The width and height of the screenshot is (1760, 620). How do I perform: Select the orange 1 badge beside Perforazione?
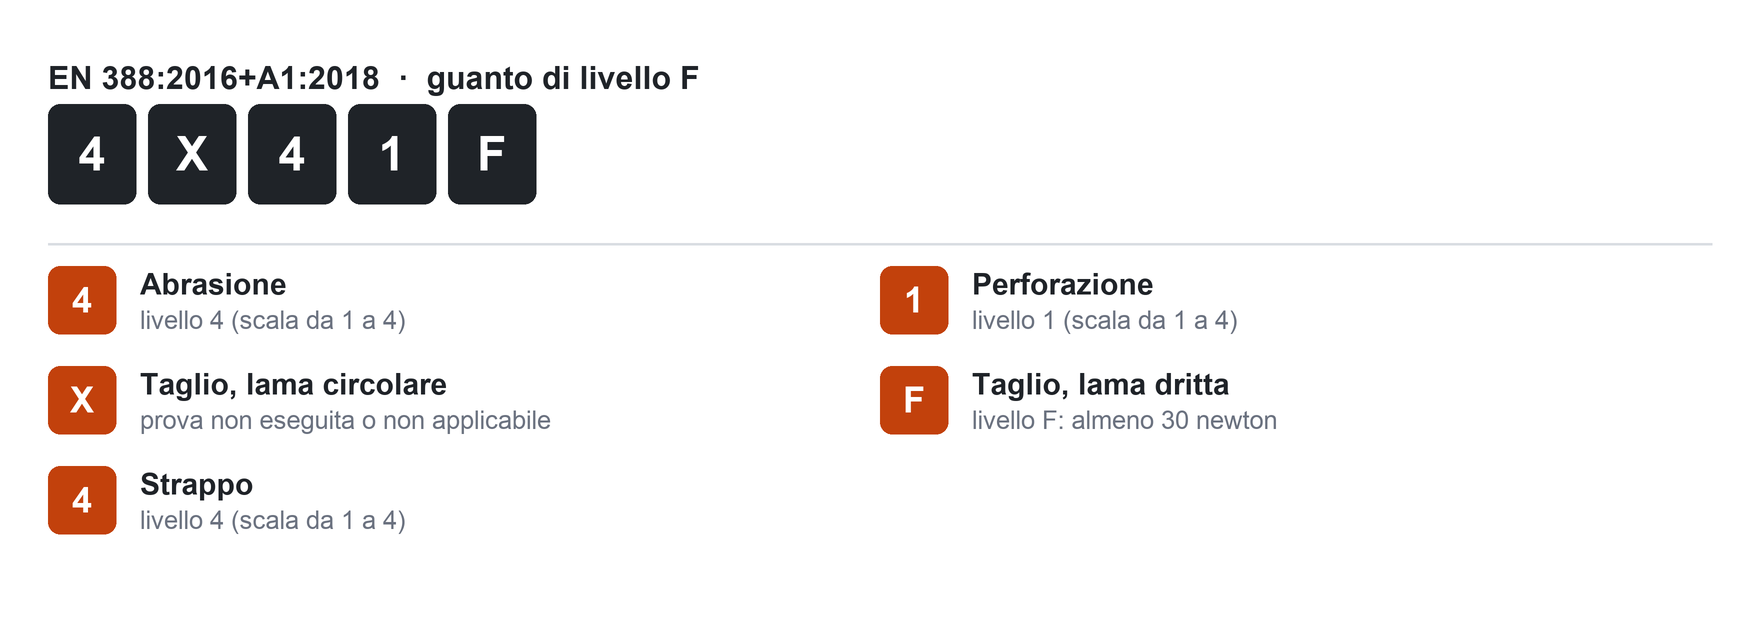coord(914,300)
